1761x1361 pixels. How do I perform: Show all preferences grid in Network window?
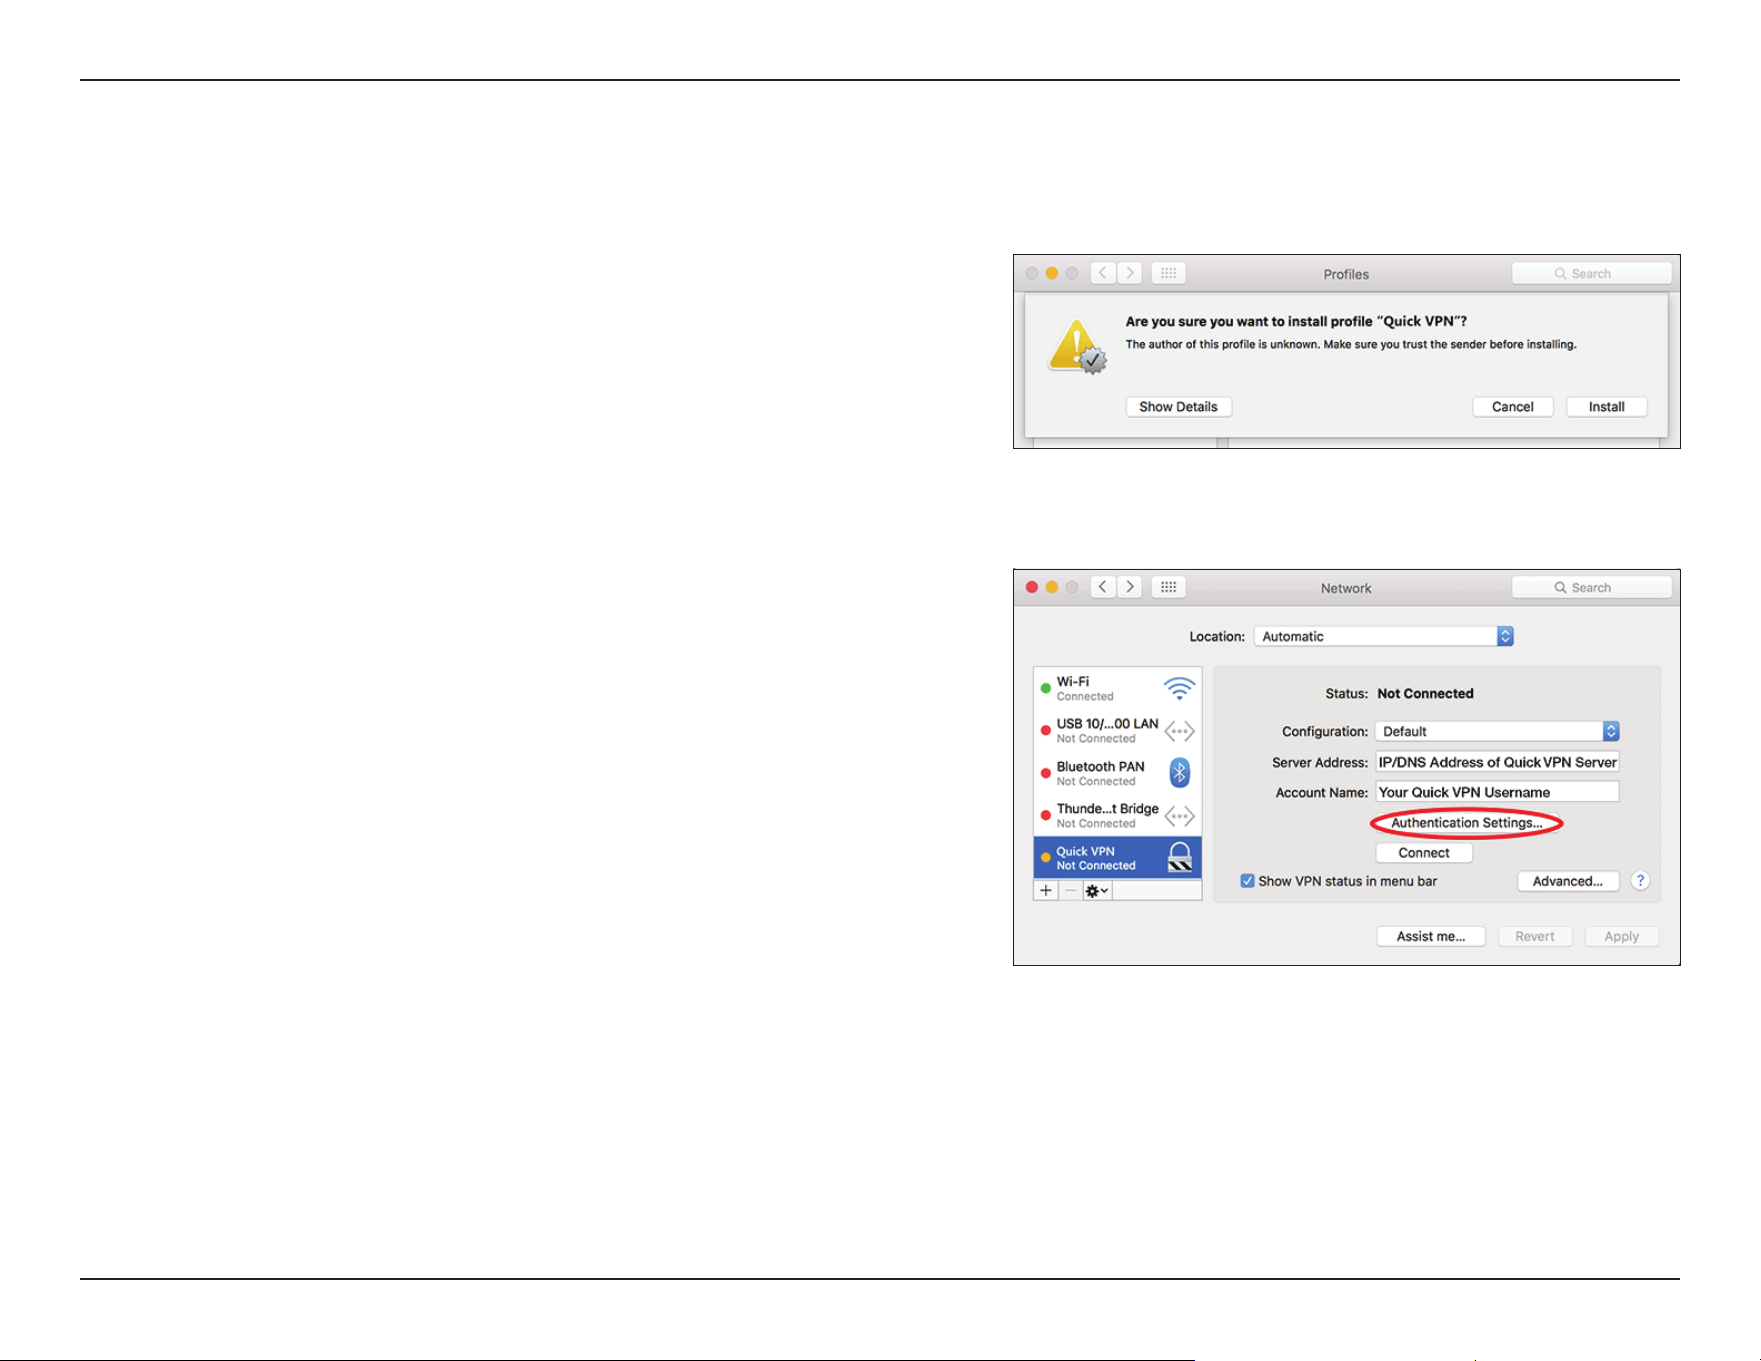tap(1168, 587)
